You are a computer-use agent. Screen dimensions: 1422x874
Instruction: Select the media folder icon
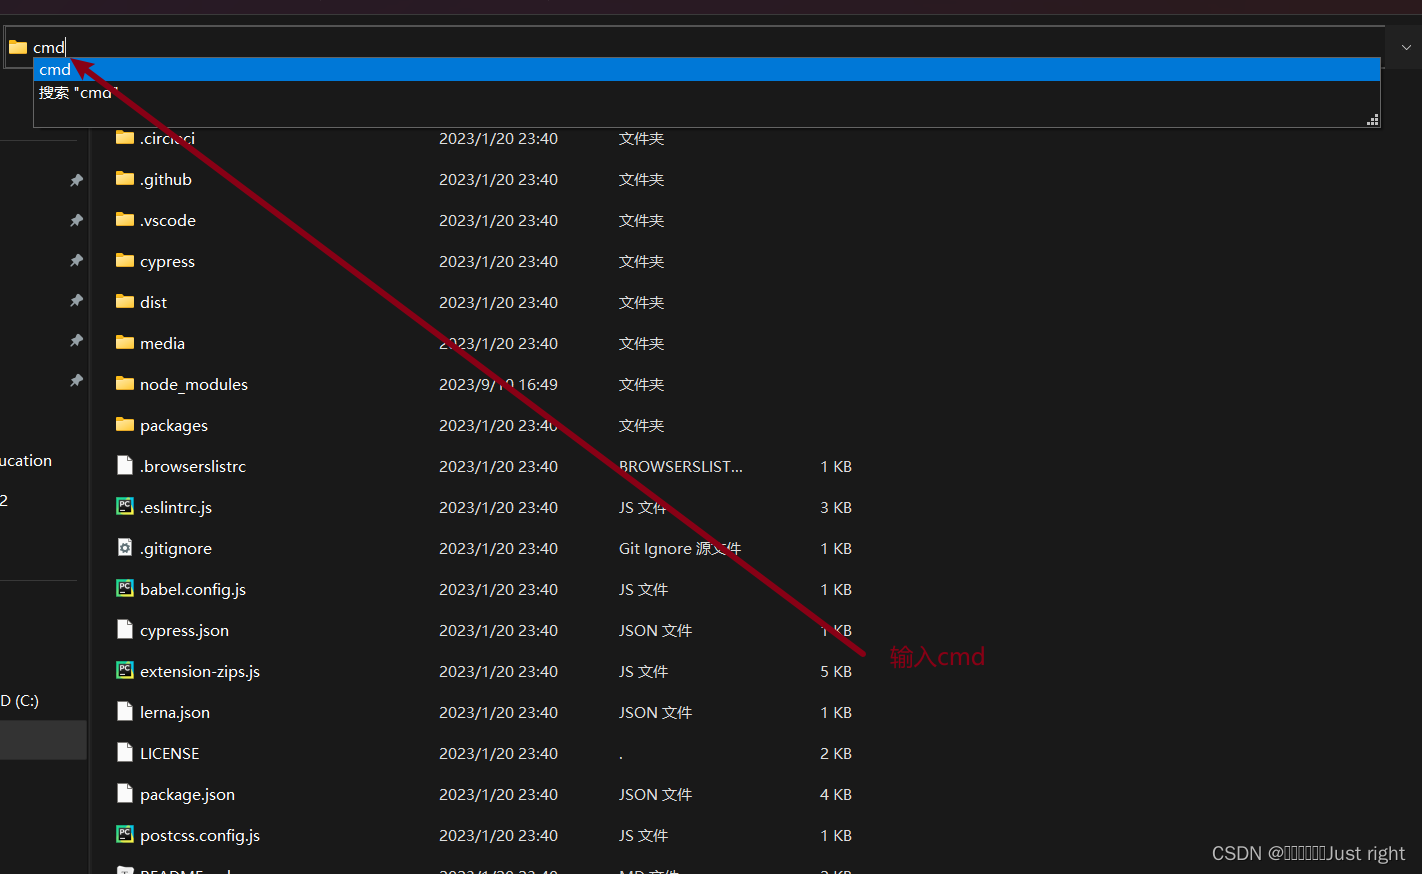(125, 343)
